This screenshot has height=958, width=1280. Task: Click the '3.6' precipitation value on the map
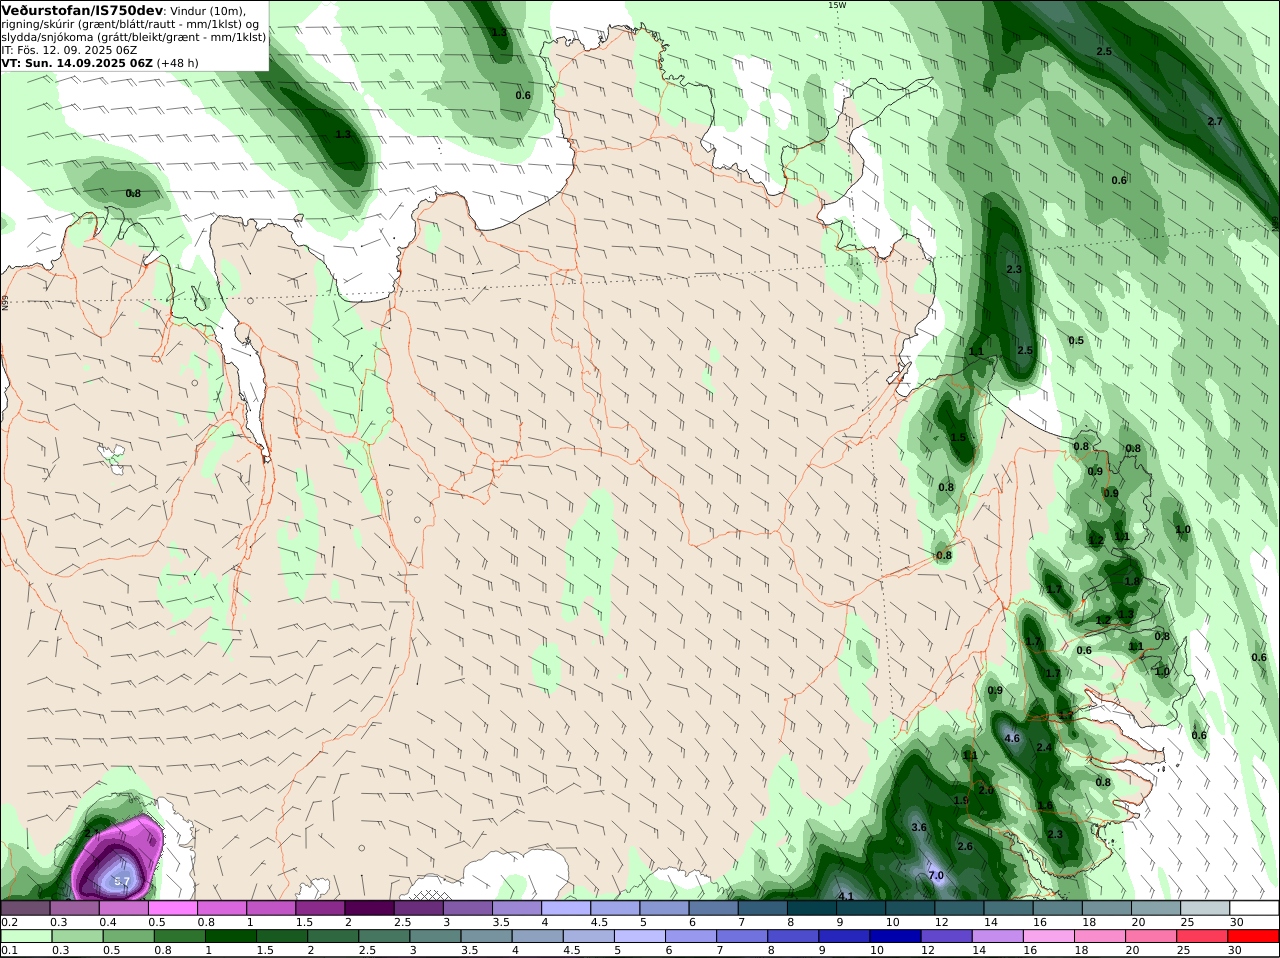[919, 827]
